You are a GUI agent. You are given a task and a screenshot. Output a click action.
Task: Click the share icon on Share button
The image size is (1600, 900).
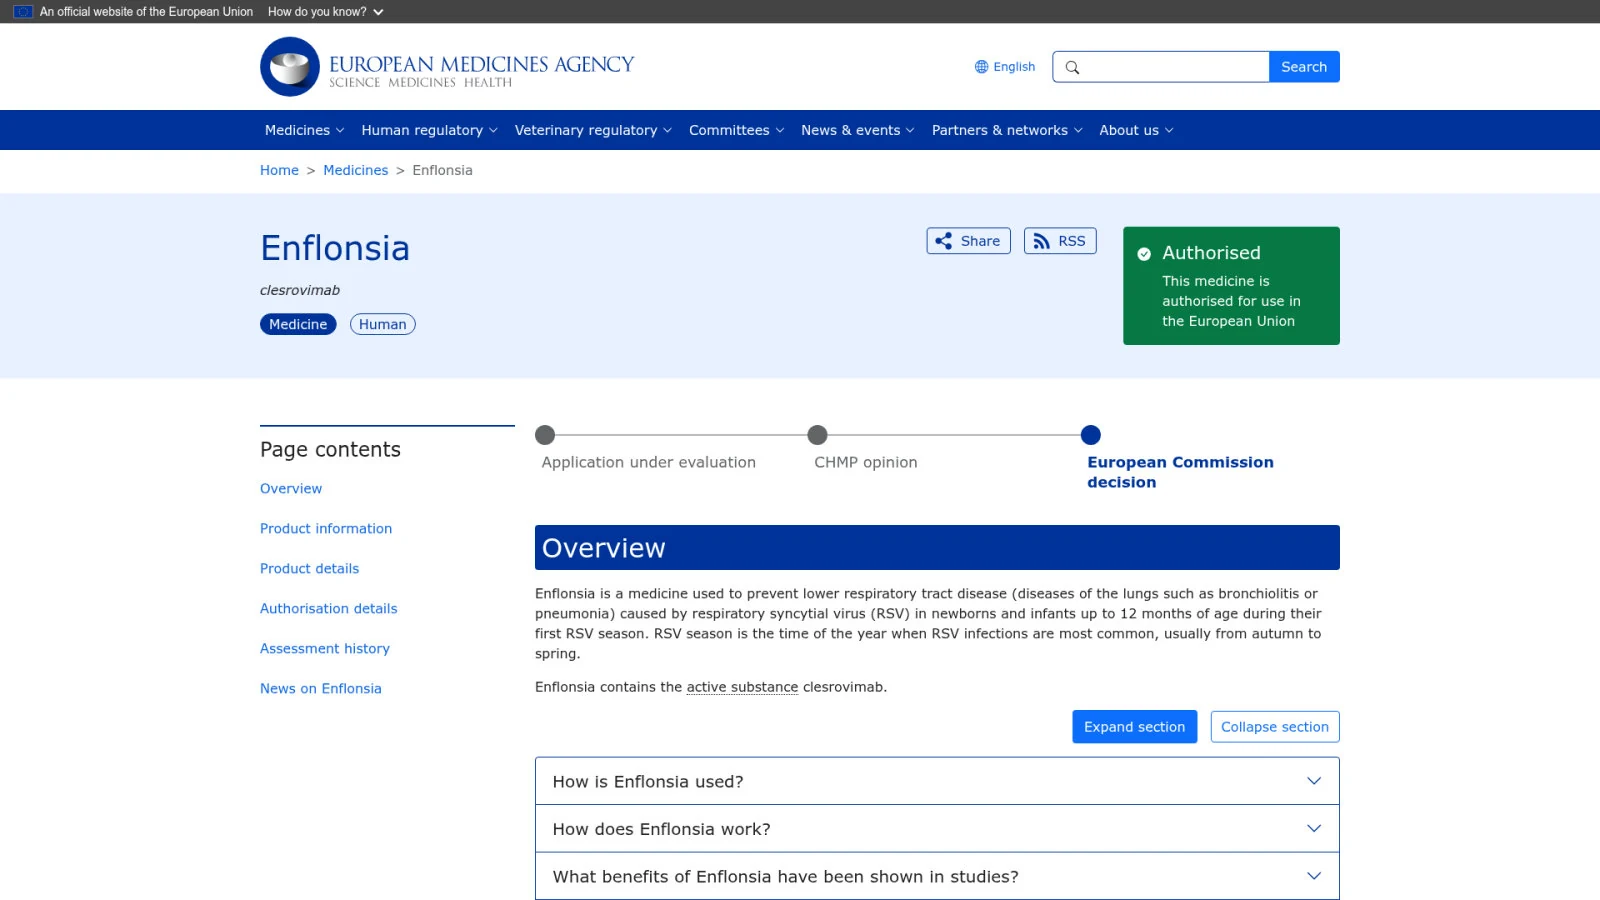pyautogui.click(x=943, y=241)
